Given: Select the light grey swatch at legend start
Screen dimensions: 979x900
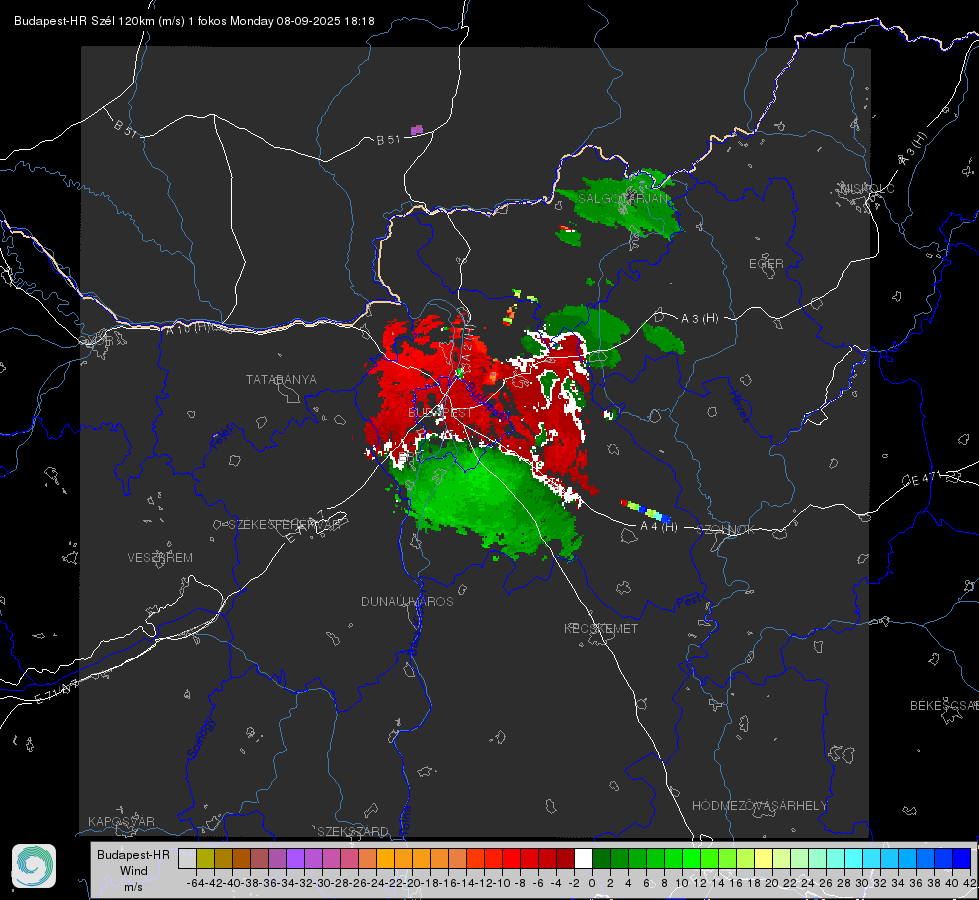Looking at the screenshot, I should (x=187, y=858).
